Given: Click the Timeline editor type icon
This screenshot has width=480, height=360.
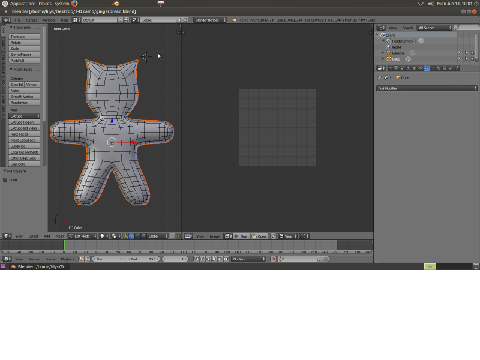Looking at the screenshot, I should click(x=7, y=259).
